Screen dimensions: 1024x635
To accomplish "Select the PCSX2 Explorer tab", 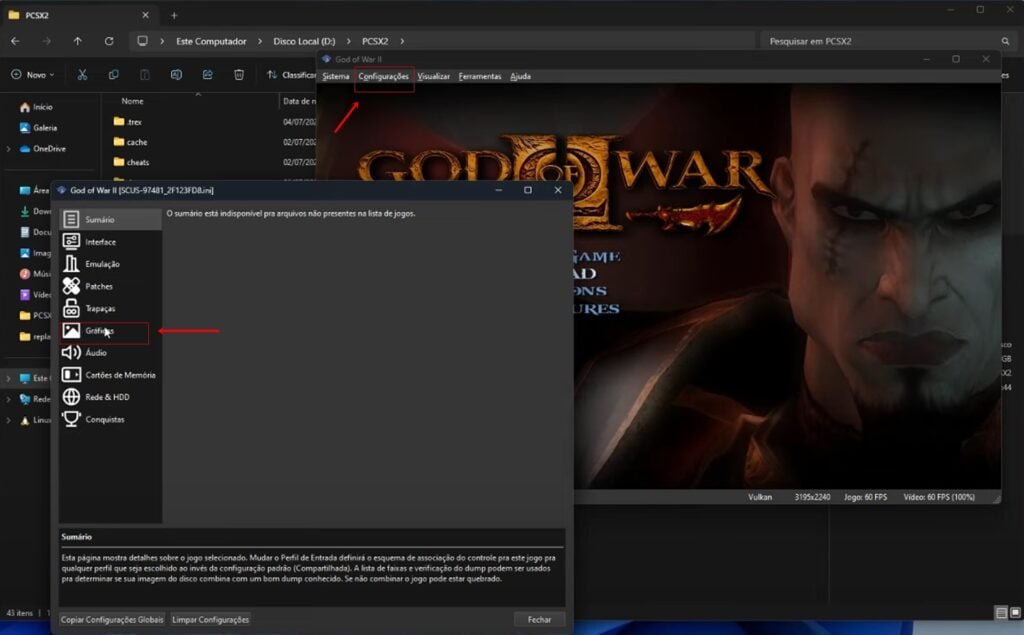I will tap(78, 15).
